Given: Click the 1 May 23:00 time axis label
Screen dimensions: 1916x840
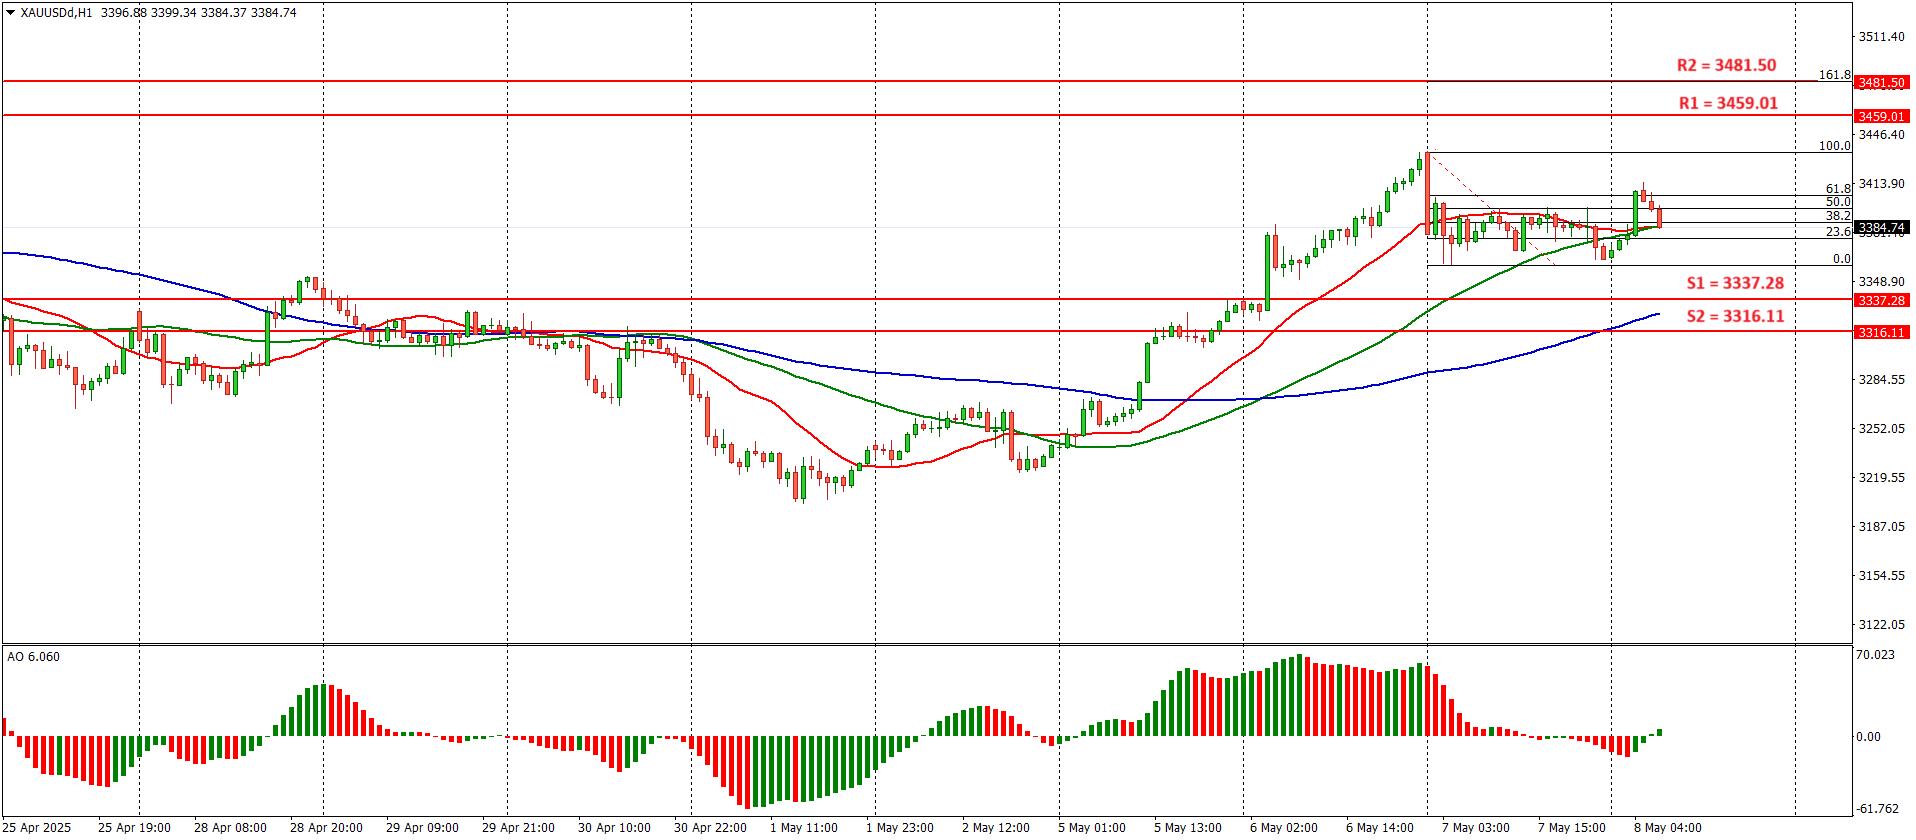Looking at the screenshot, I should tap(900, 828).
